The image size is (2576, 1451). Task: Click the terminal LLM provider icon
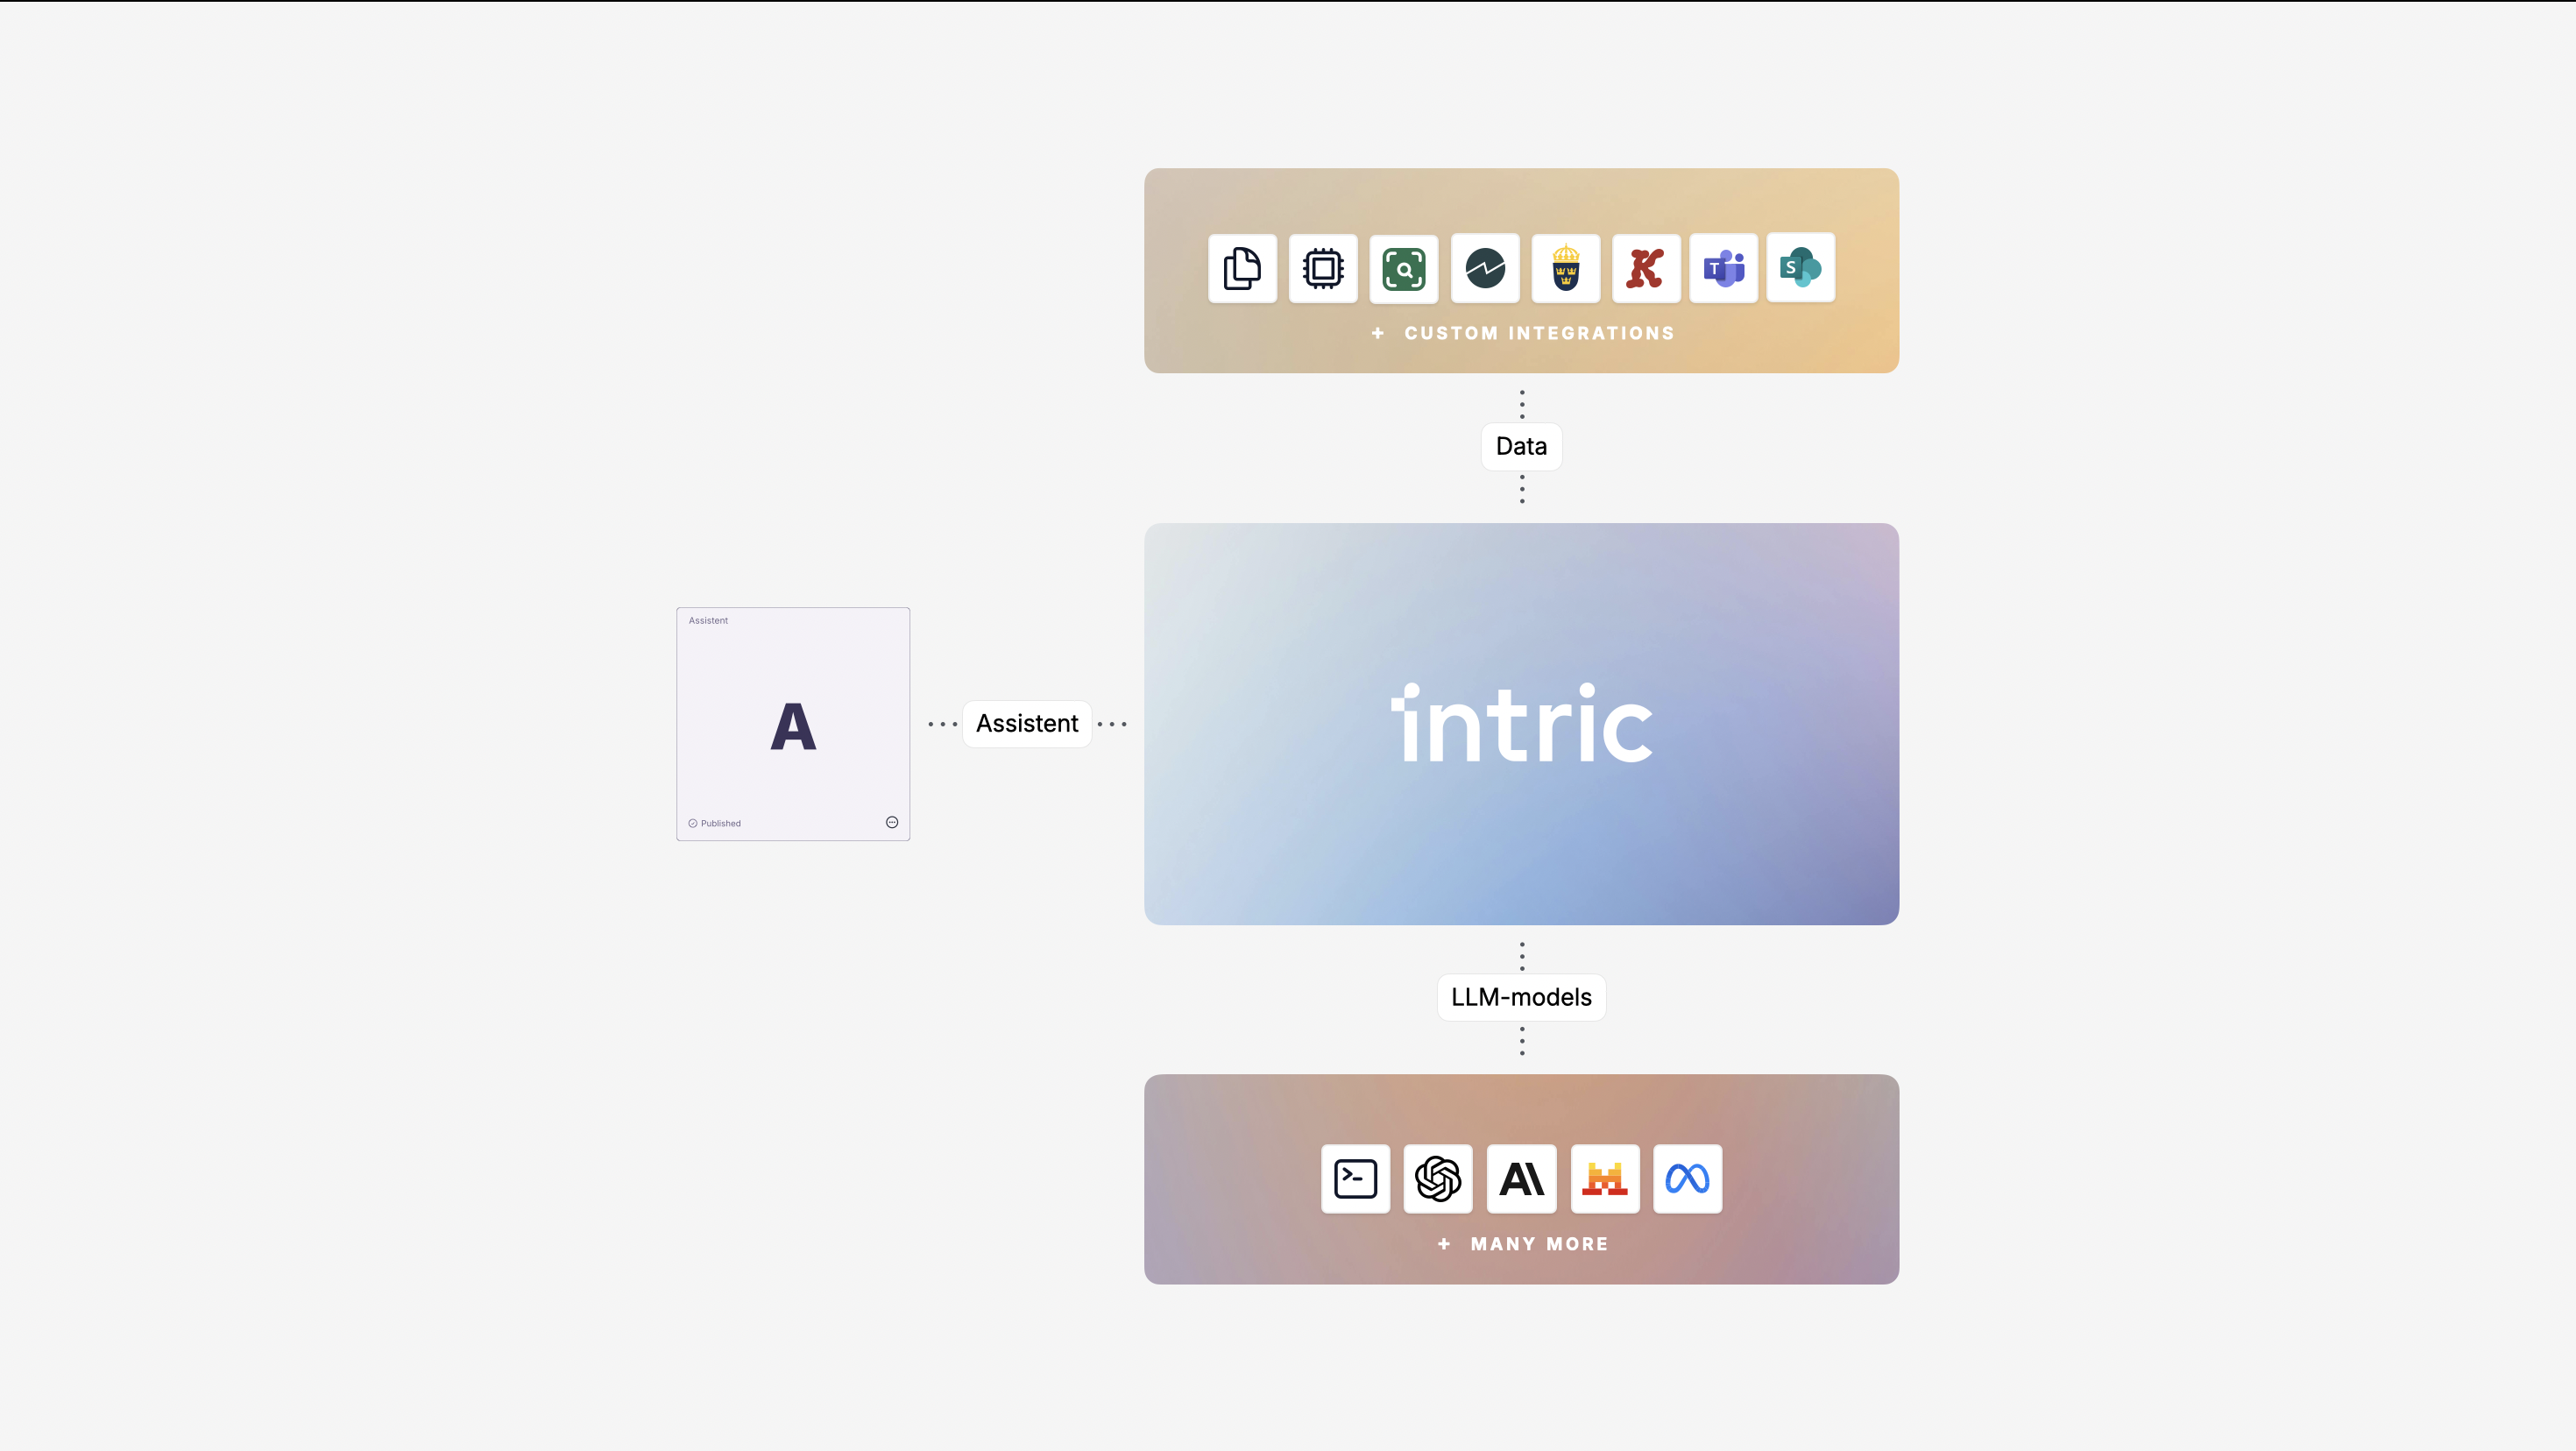click(1355, 1179)
